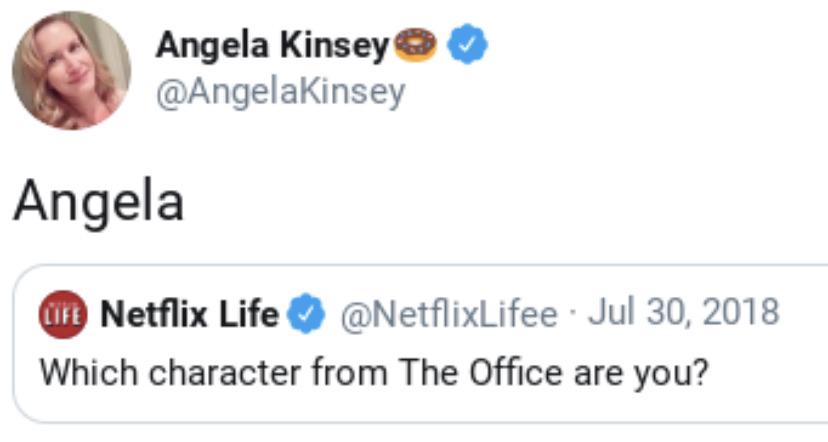This screenshot has height=442, width=828.
Task: Open the @AngelaKinsey handle link
Action: coord(280,92)
